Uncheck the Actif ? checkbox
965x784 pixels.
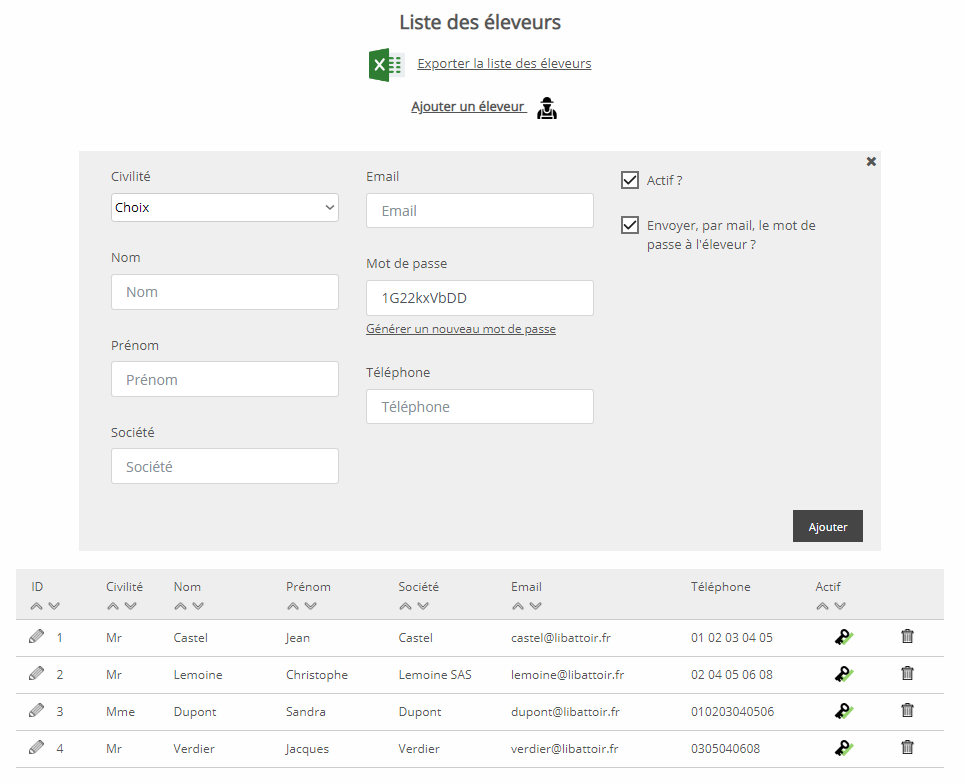tap(630, 180)
